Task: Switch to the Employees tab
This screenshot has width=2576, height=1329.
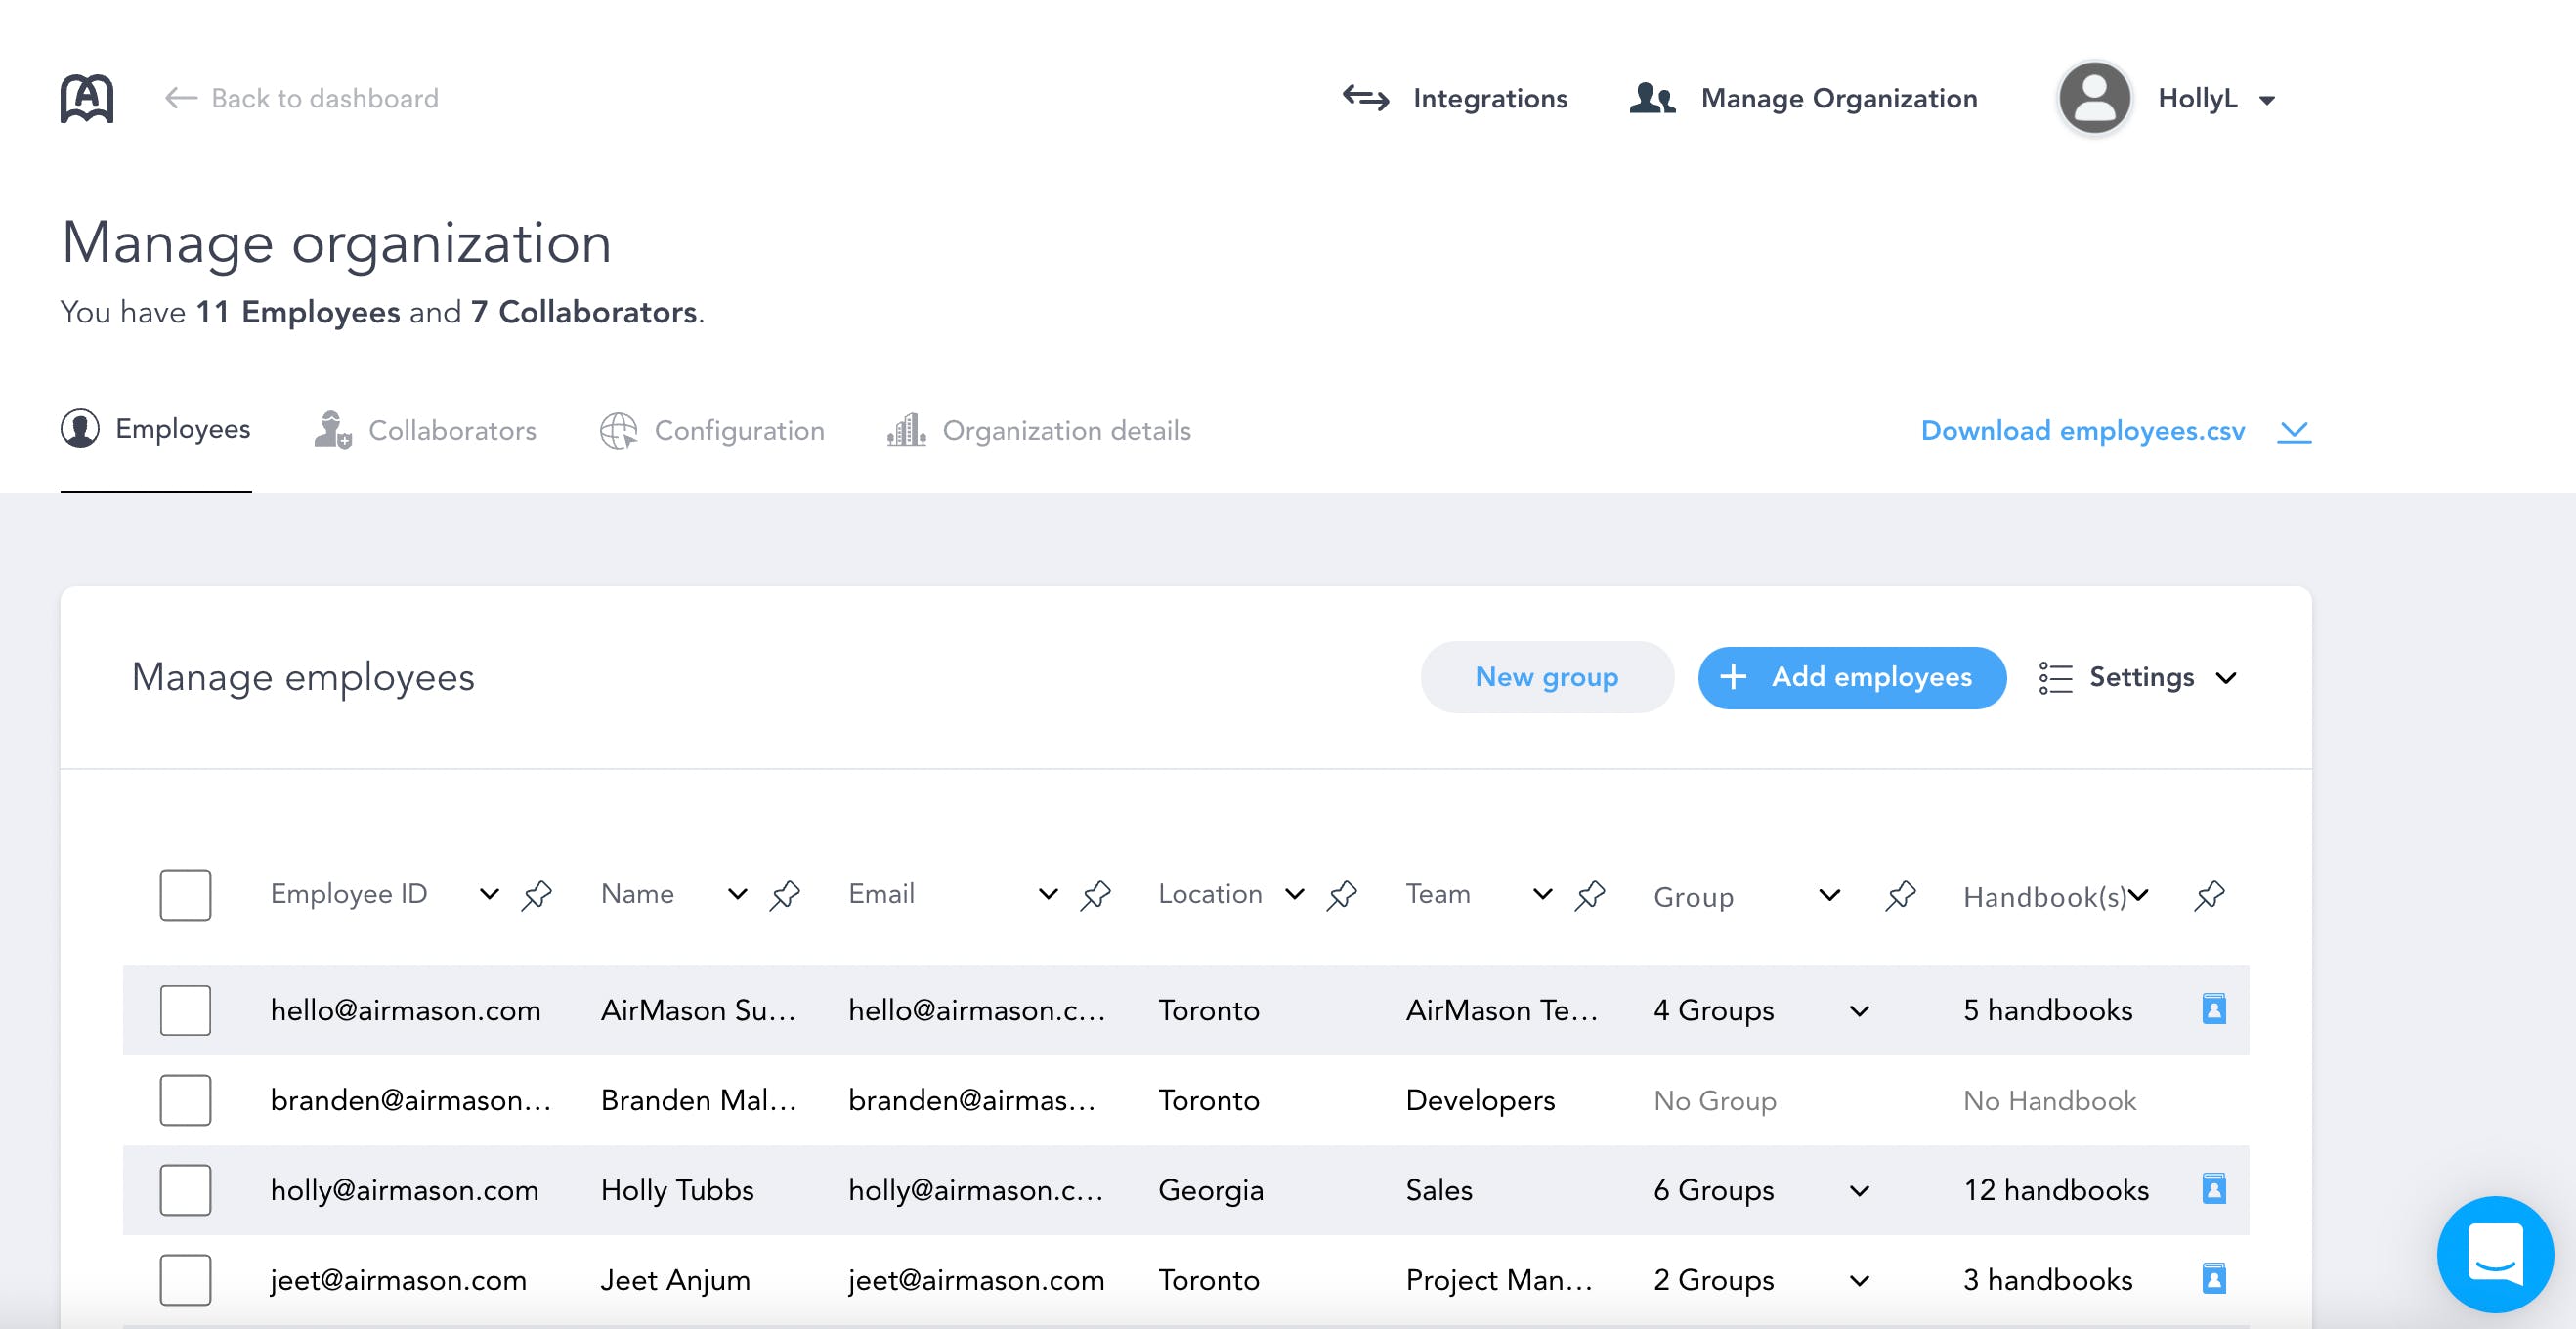Action: (x=156, y=429)
